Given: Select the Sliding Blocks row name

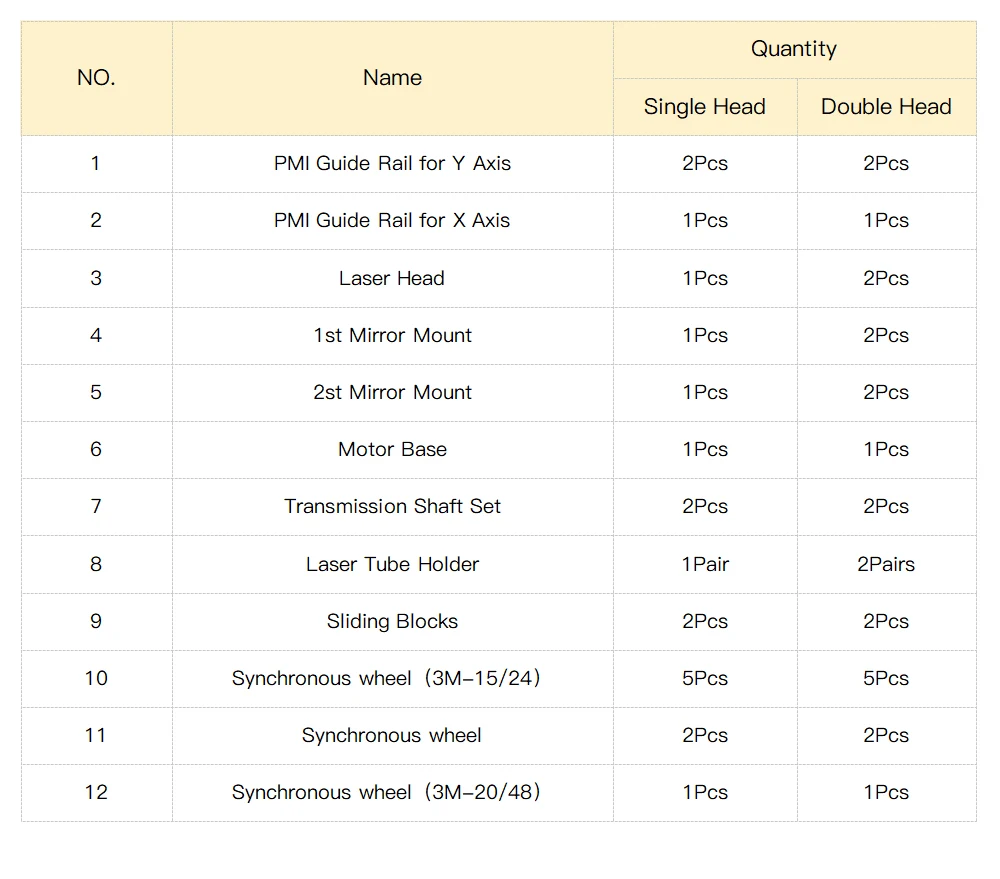Looking at the screenshot, I should 392,621.
